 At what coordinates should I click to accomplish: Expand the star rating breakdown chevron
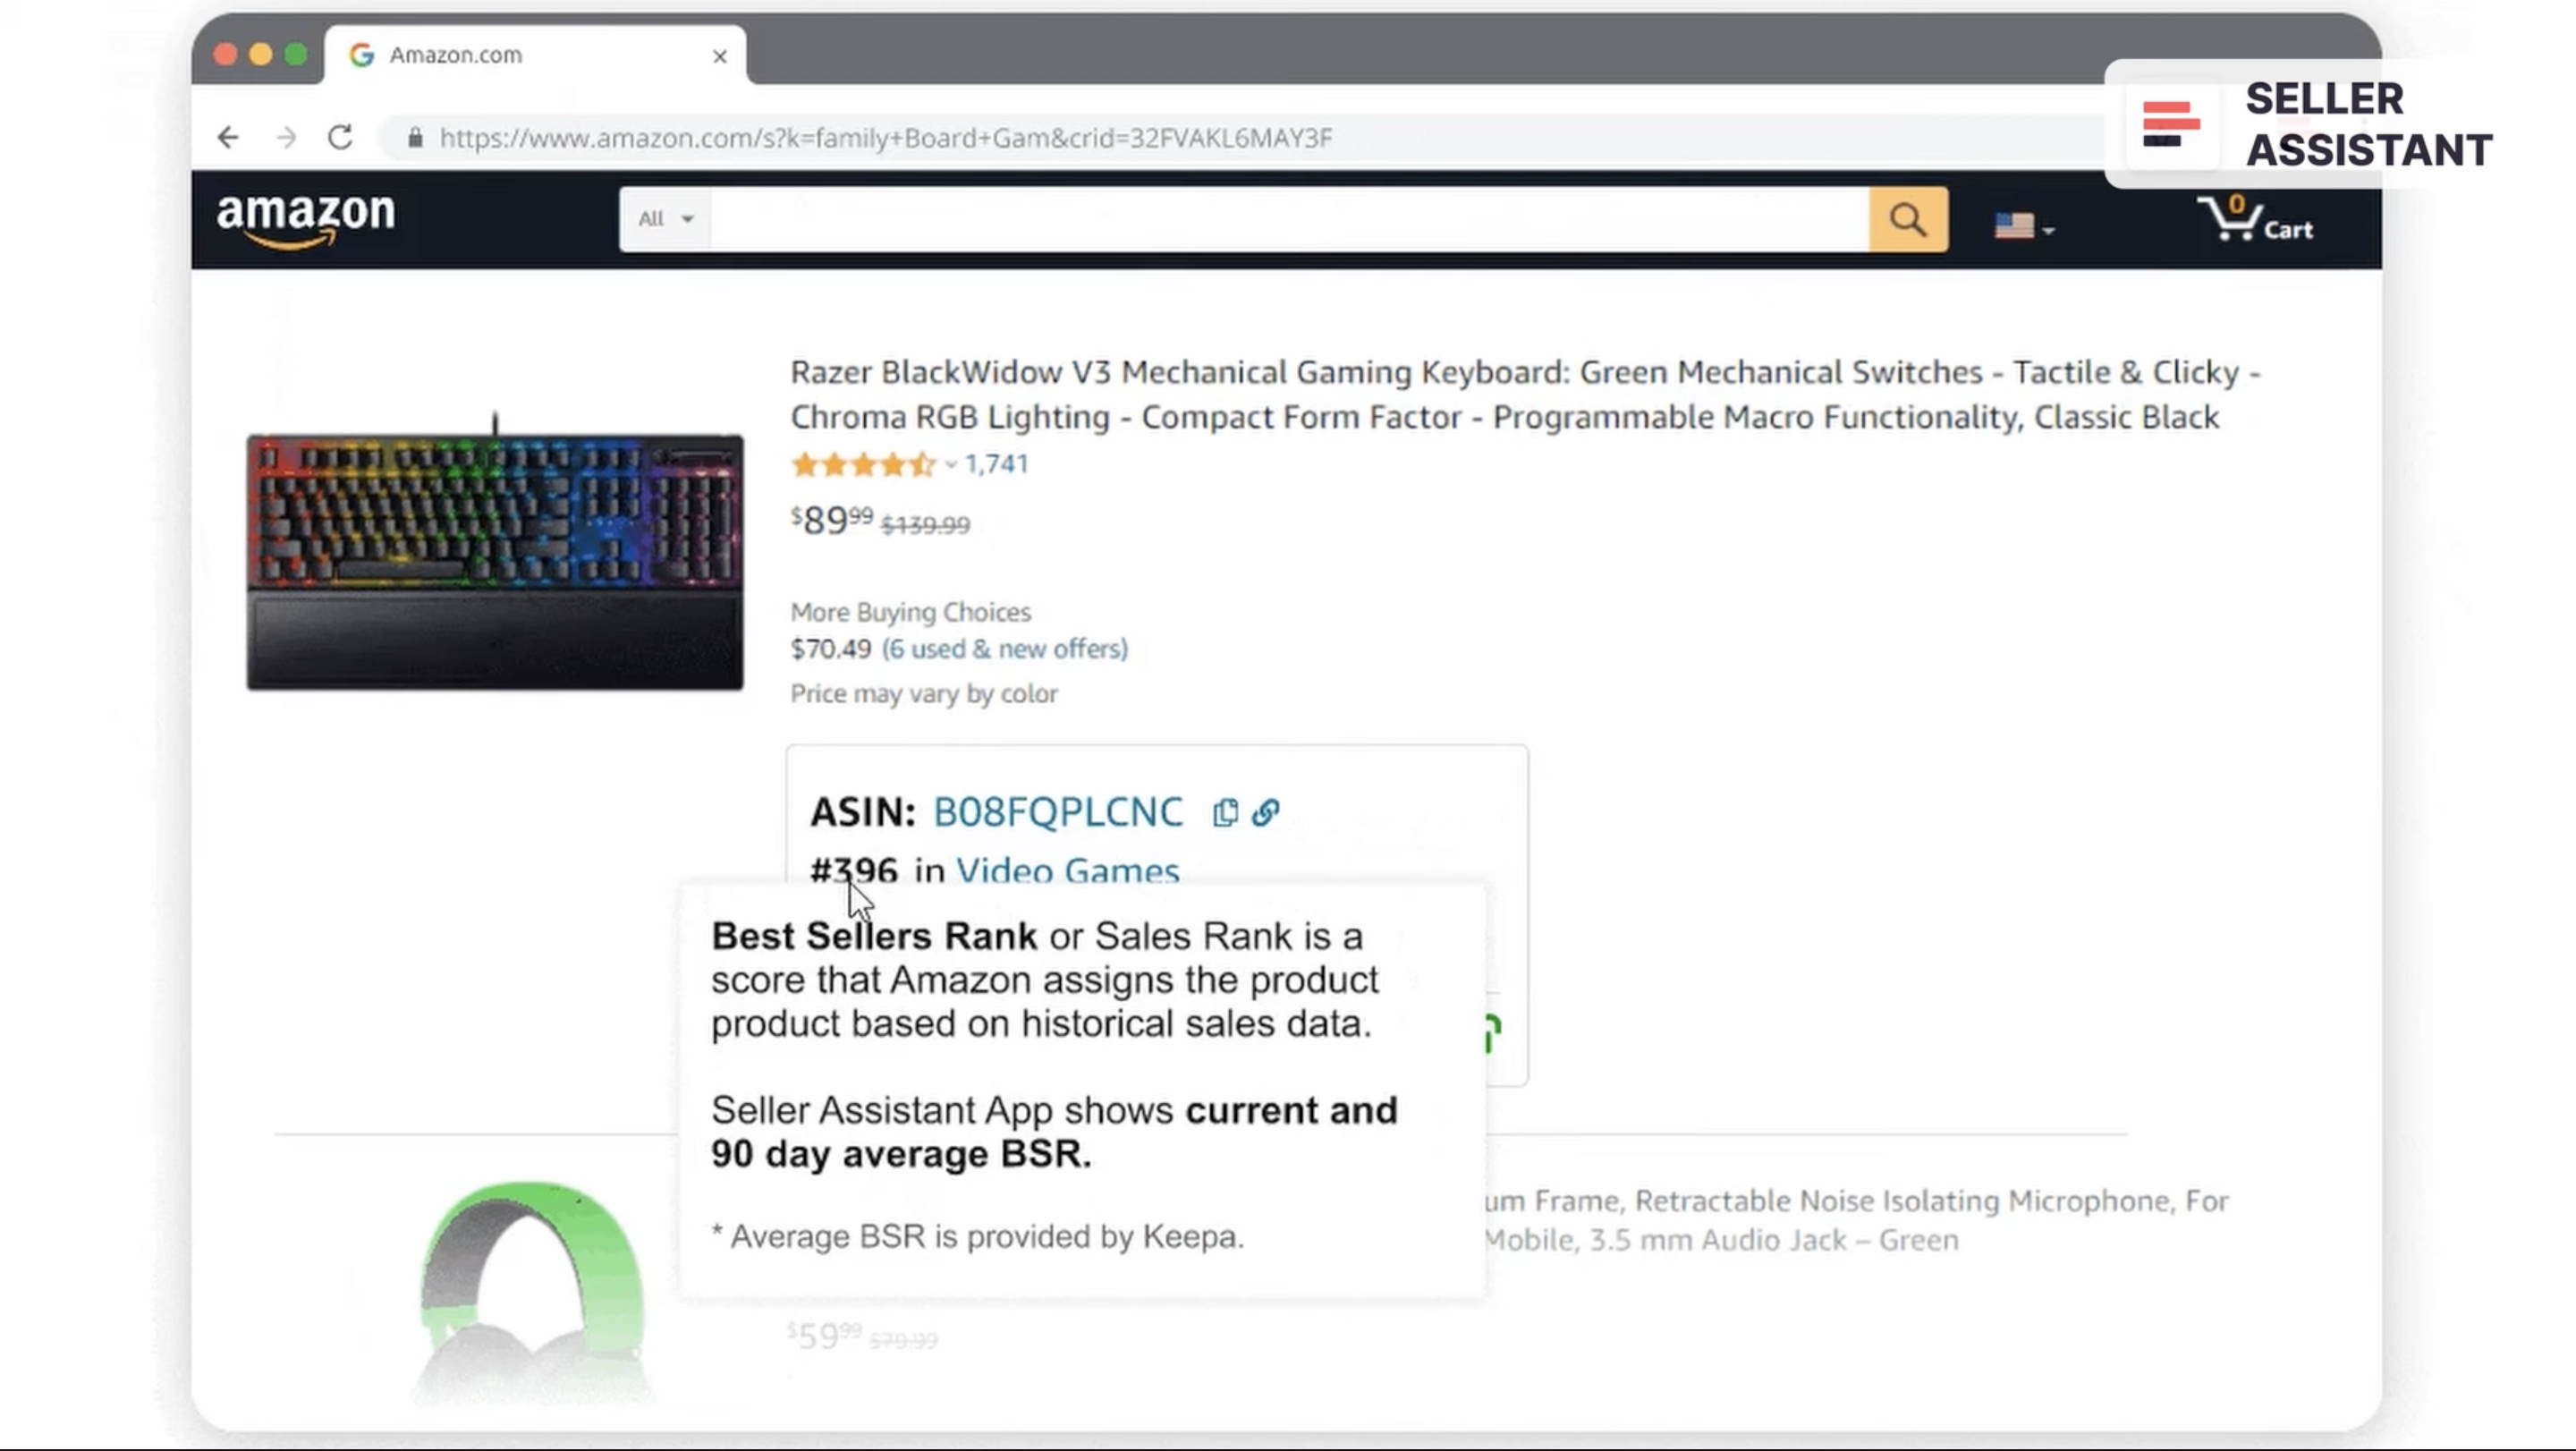(x=951, y=464)
